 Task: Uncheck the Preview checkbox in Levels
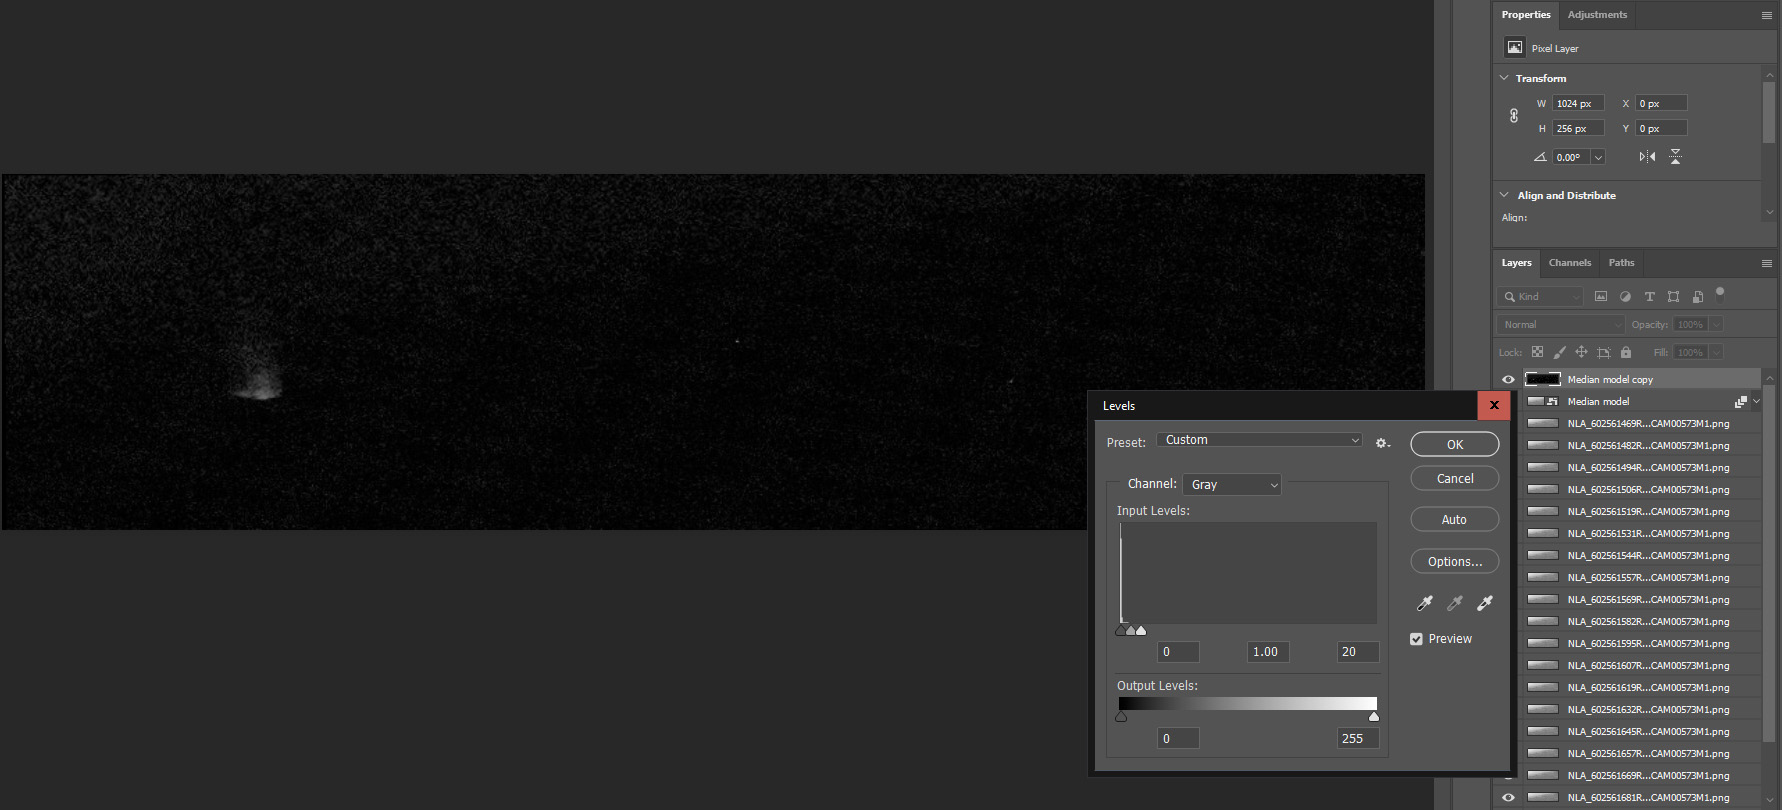1416,639
